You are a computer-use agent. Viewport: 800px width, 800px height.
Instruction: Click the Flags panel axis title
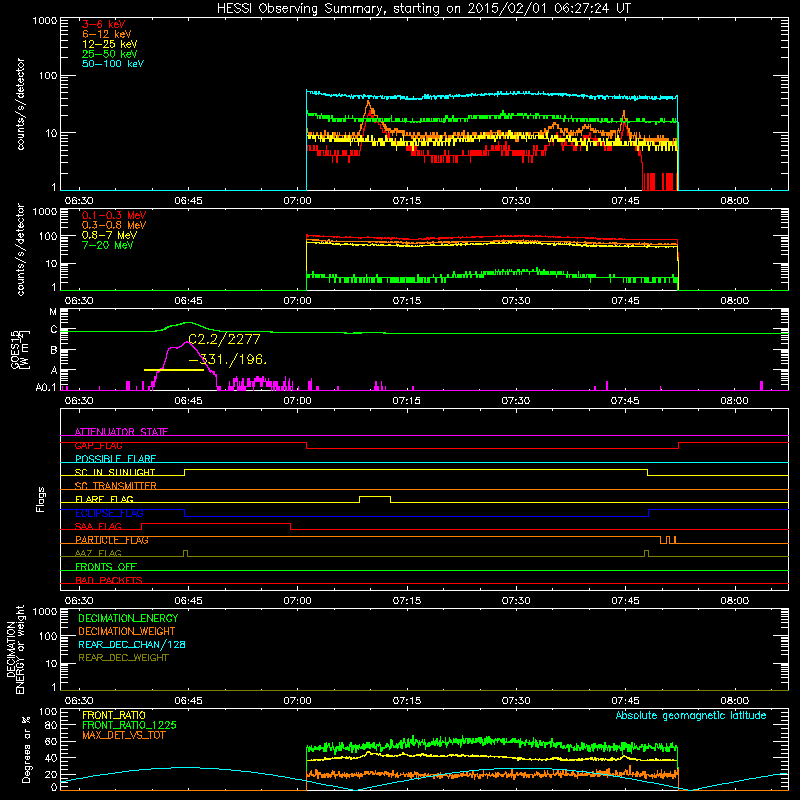coord(41,499)
